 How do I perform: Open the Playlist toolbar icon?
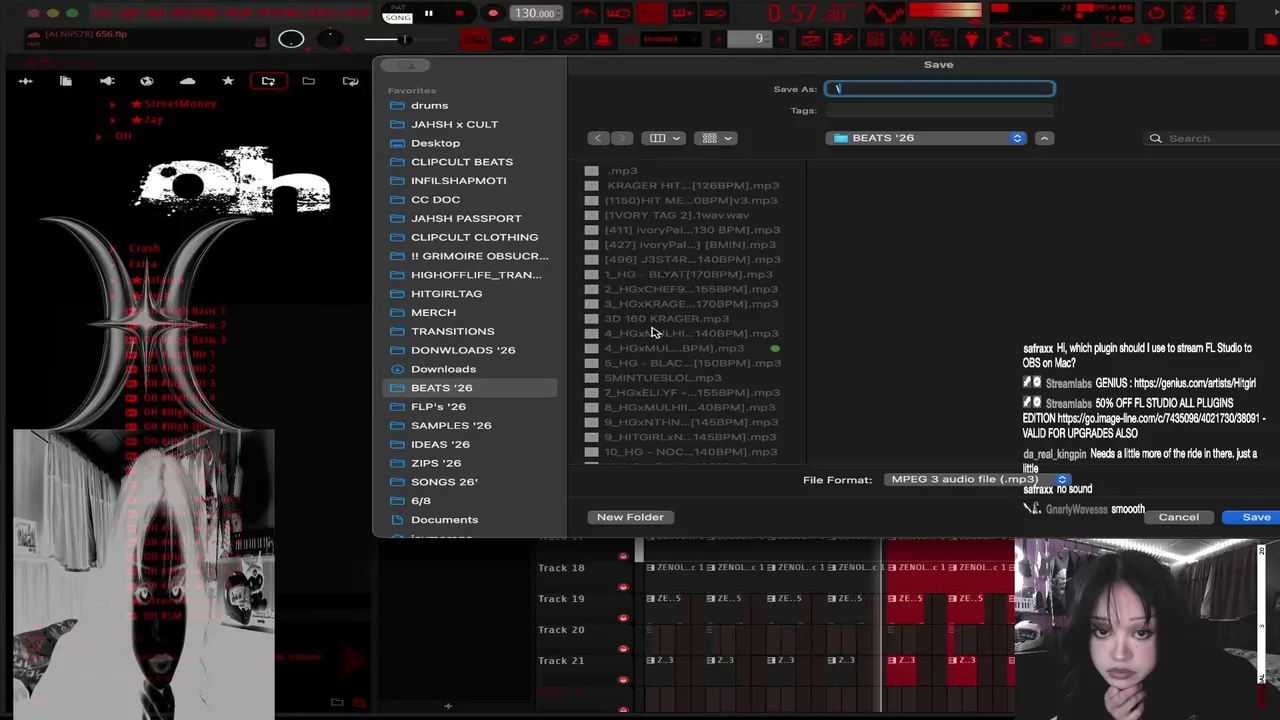811,39
